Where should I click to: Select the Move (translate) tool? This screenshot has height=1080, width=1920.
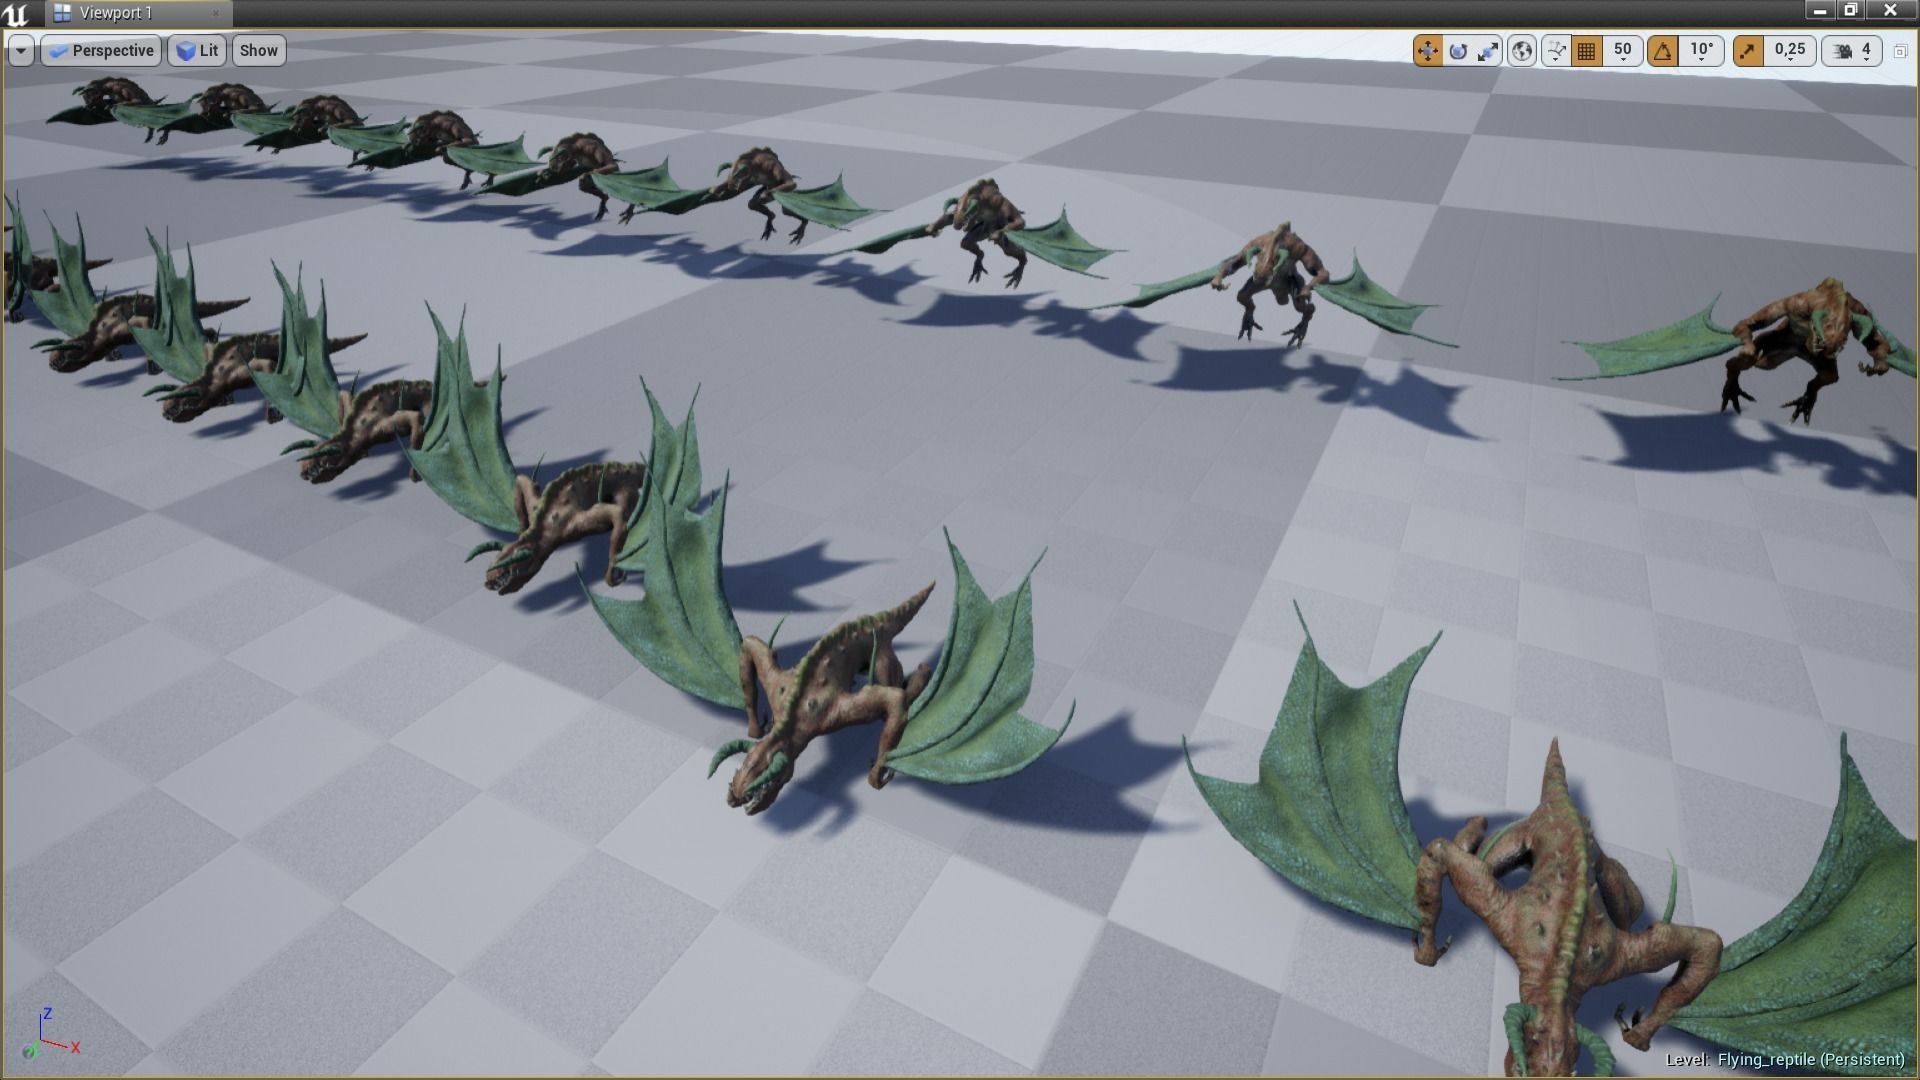point(1428,51)
